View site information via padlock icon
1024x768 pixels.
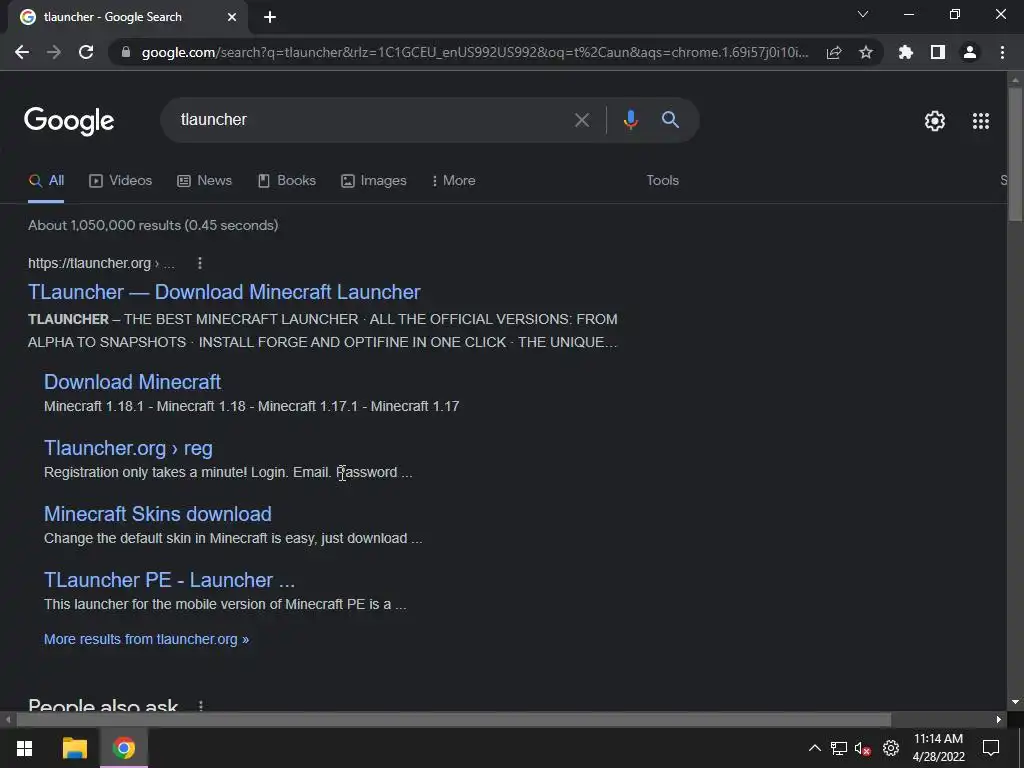point(126,52)
